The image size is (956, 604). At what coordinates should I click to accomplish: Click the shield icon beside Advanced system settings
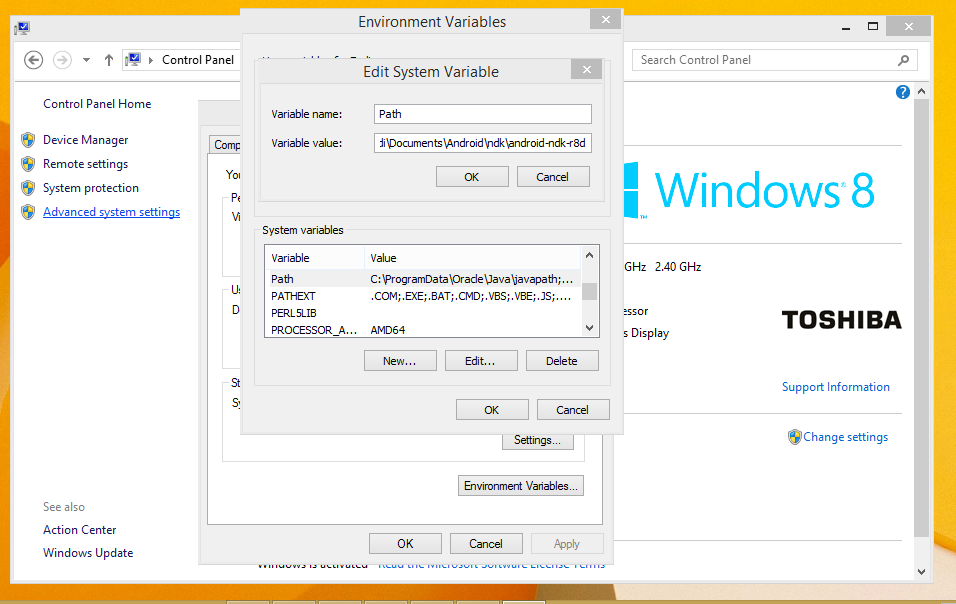point(28,212)
